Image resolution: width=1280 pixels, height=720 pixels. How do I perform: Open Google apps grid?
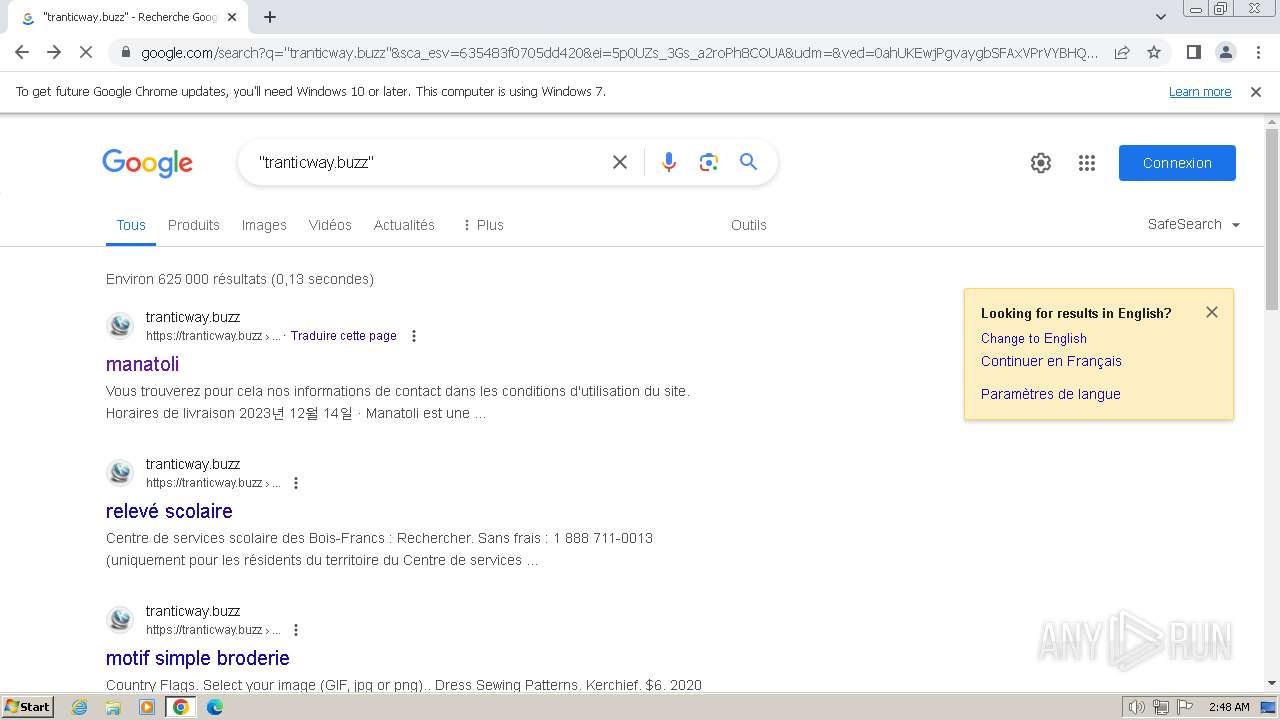coord(1087,163)
